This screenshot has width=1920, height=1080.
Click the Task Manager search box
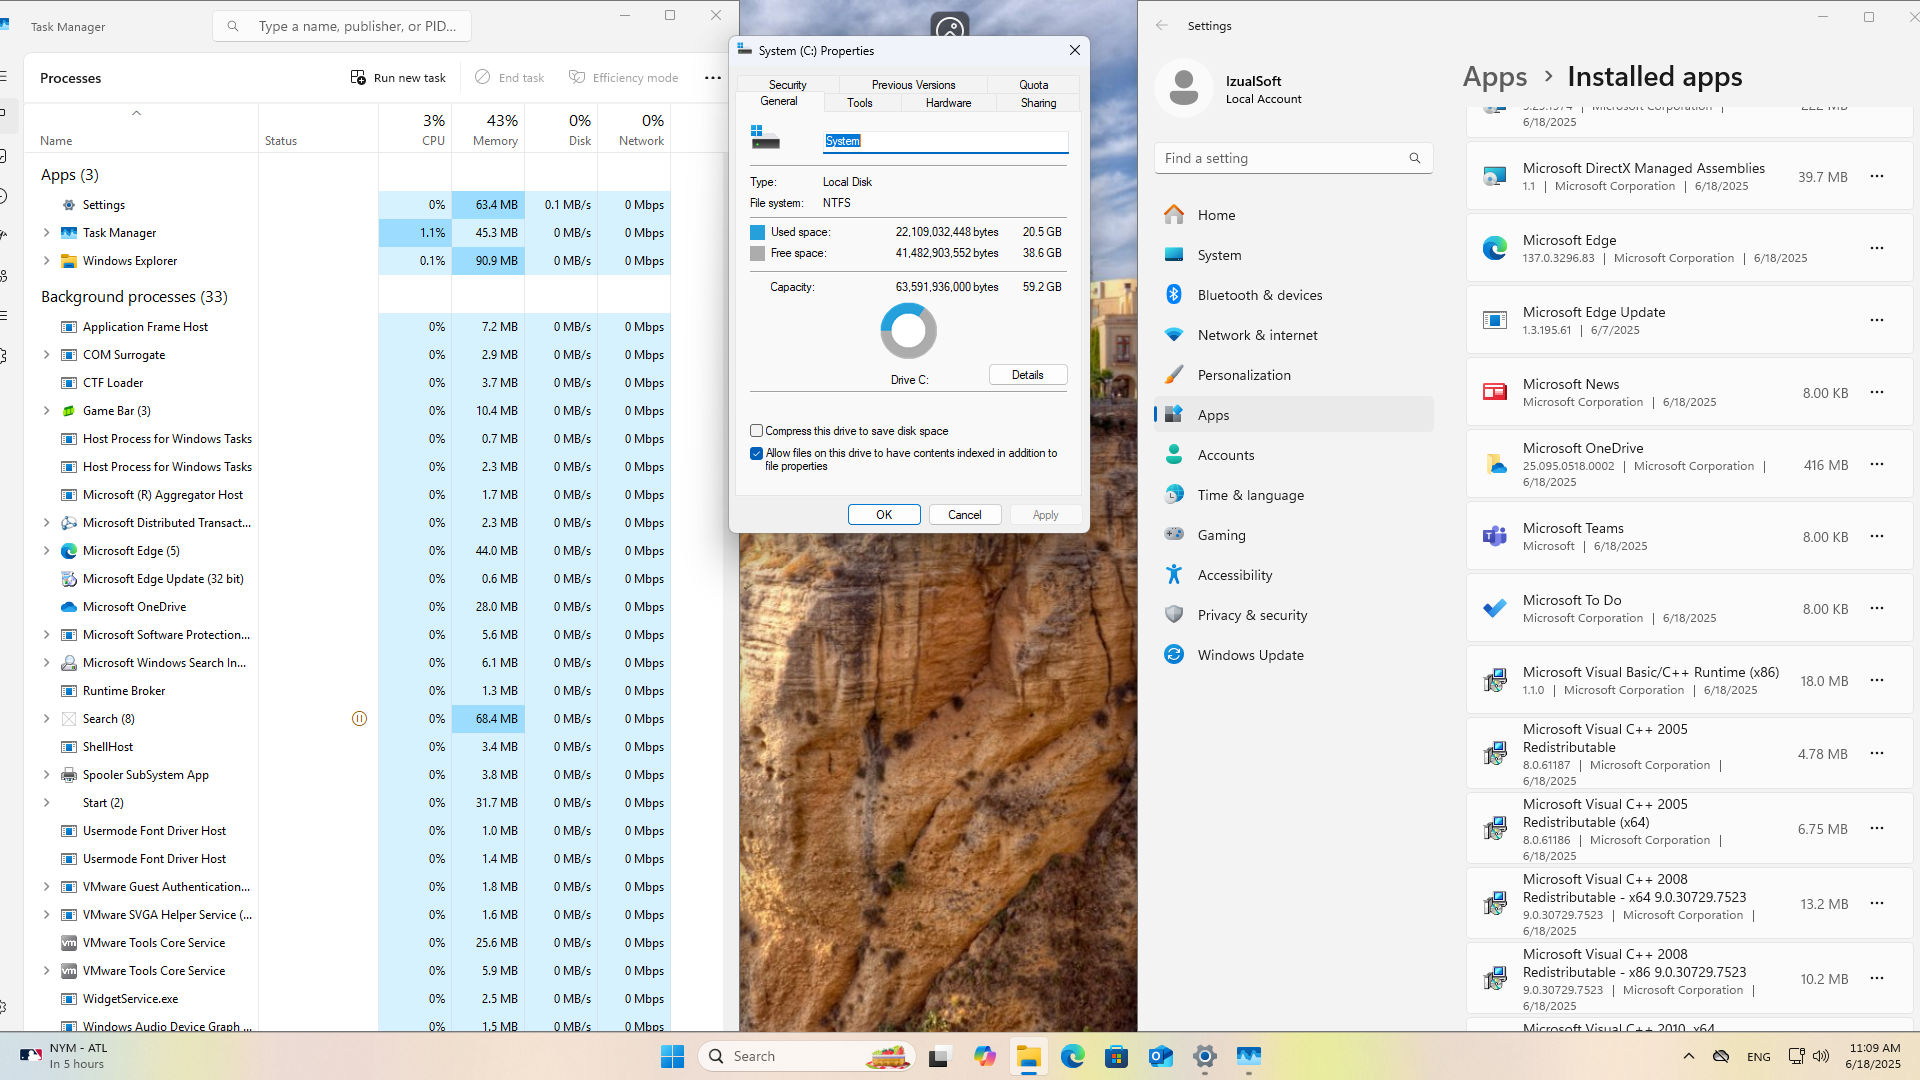tap(342, 26)
